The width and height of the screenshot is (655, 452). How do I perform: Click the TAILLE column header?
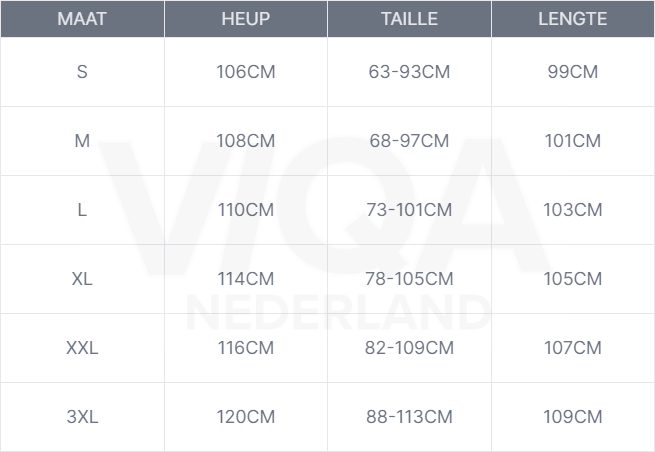click(x=409, y=19)
